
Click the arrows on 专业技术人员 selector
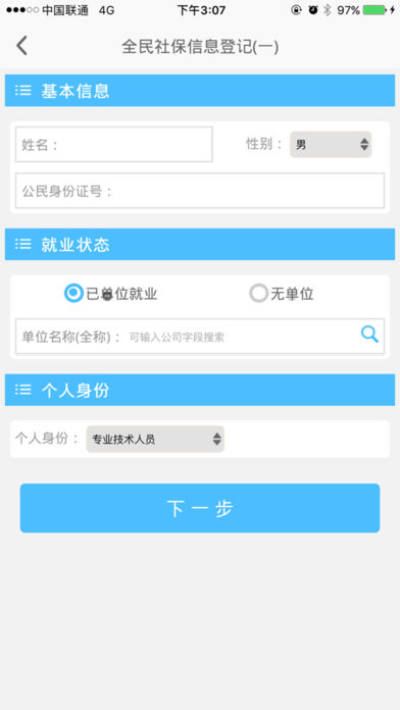click(217, 439)
